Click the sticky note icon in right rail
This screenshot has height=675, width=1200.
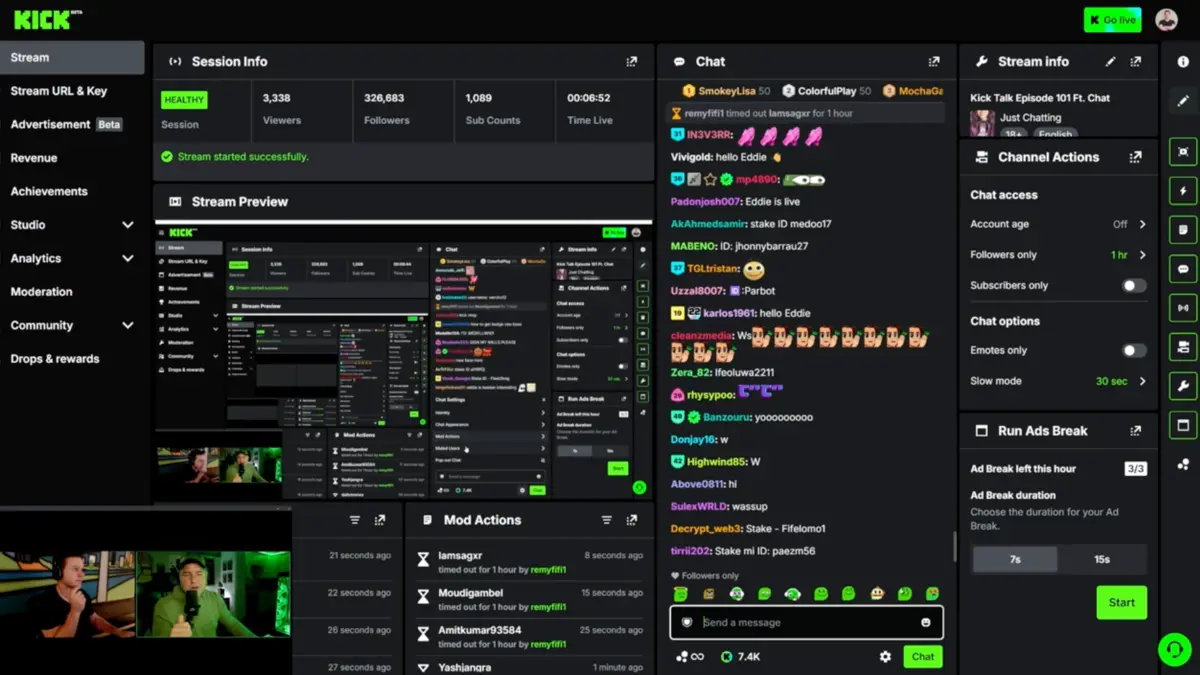click(1183, 230)
